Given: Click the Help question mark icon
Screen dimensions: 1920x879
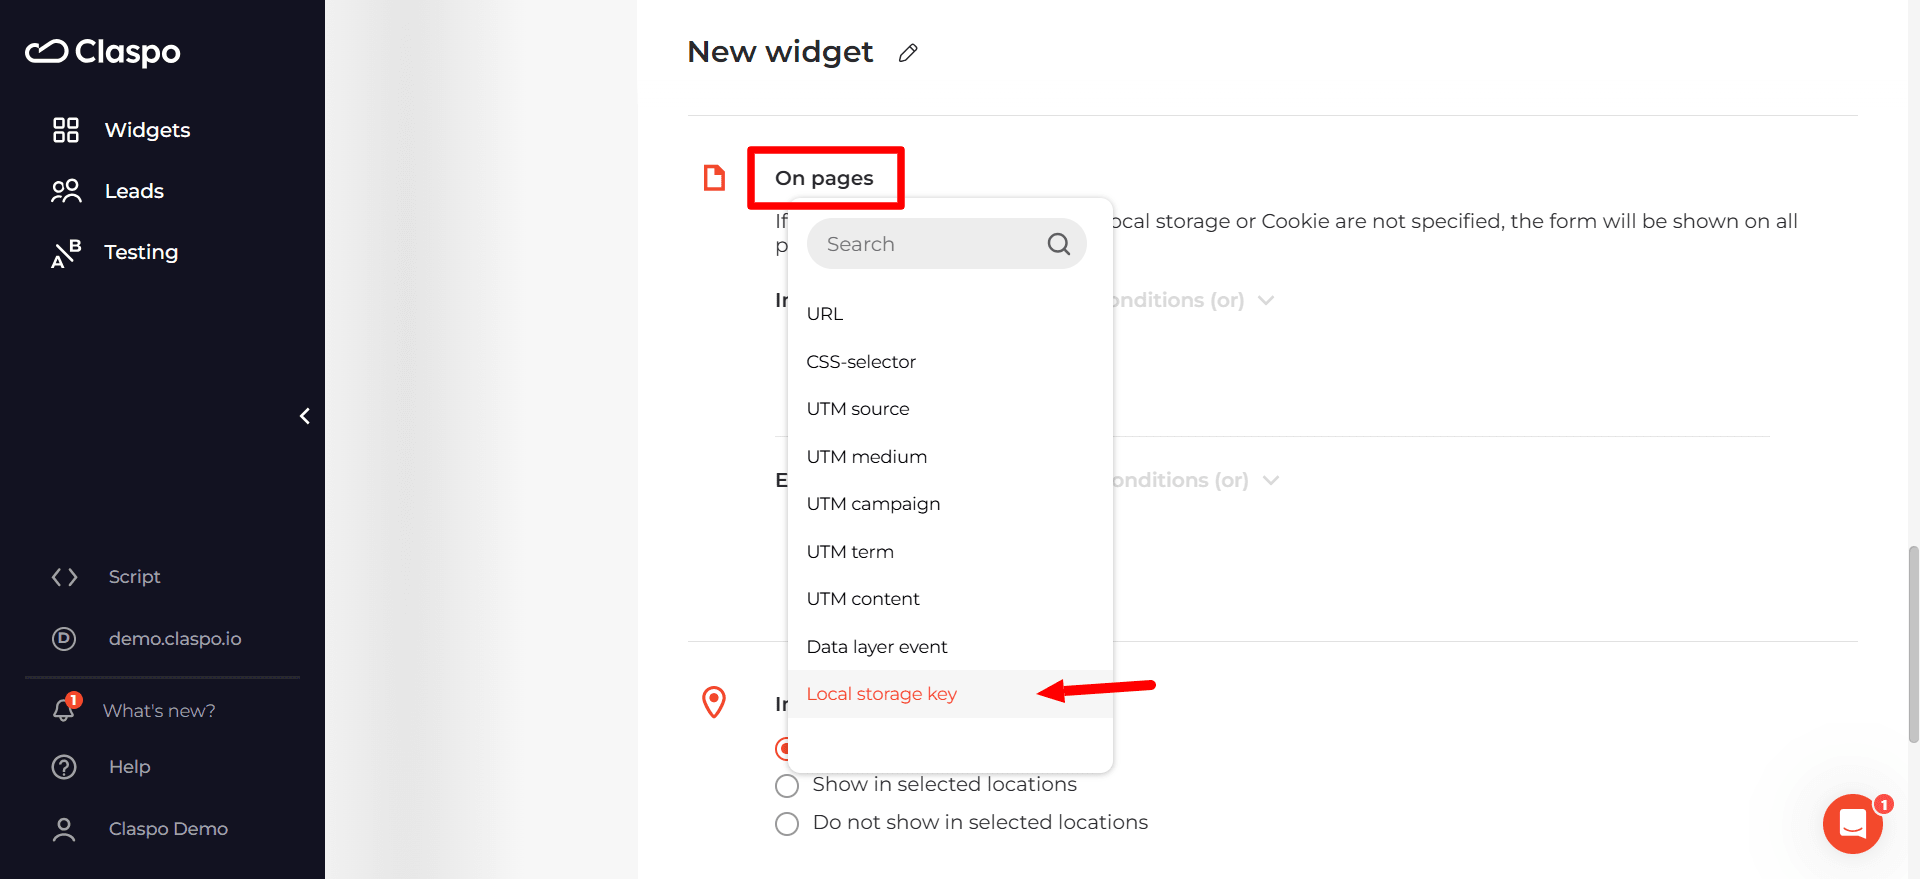Looking at the screenshot, I should [64, 767].
